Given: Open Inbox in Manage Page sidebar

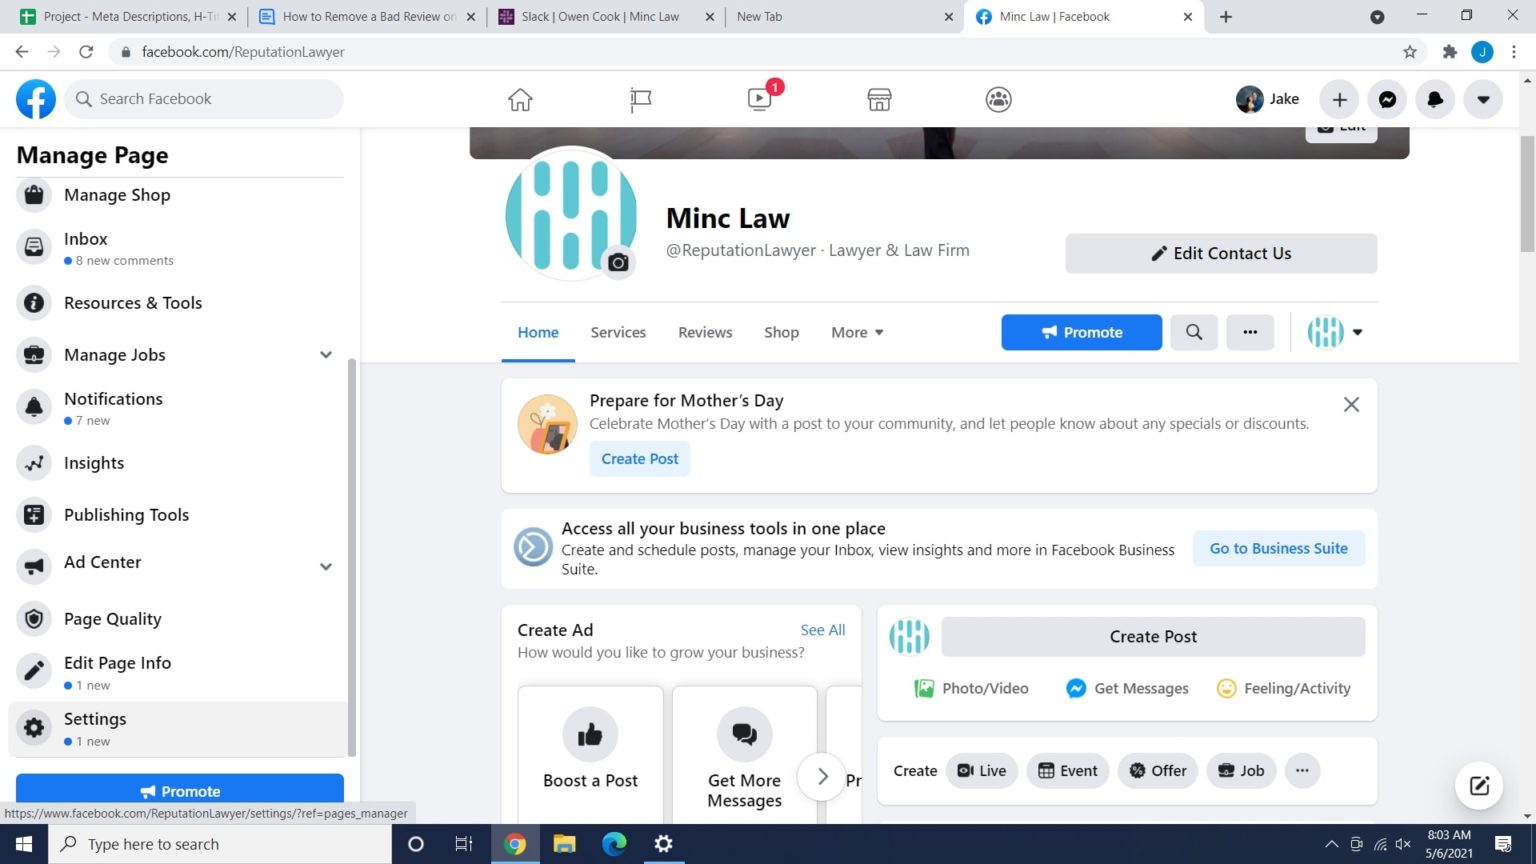Looking at the screenshot, I should (x=180, y=247).
